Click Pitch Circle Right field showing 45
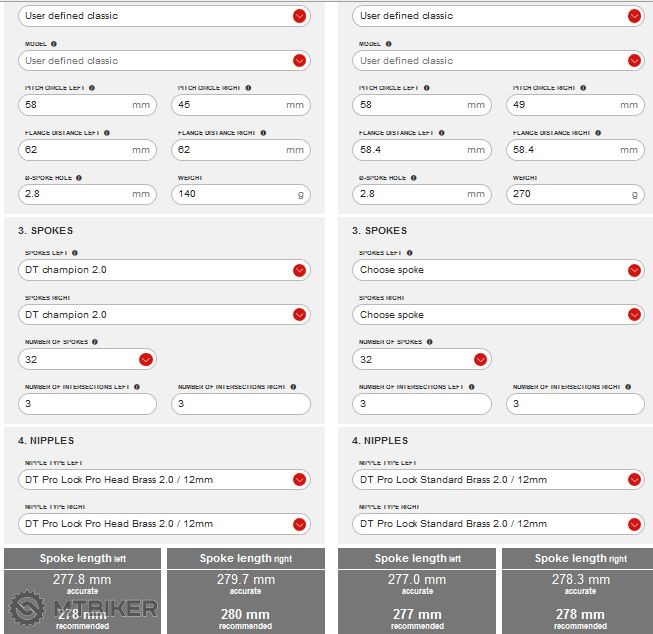 pyautogui.click(x=240, y=105)
